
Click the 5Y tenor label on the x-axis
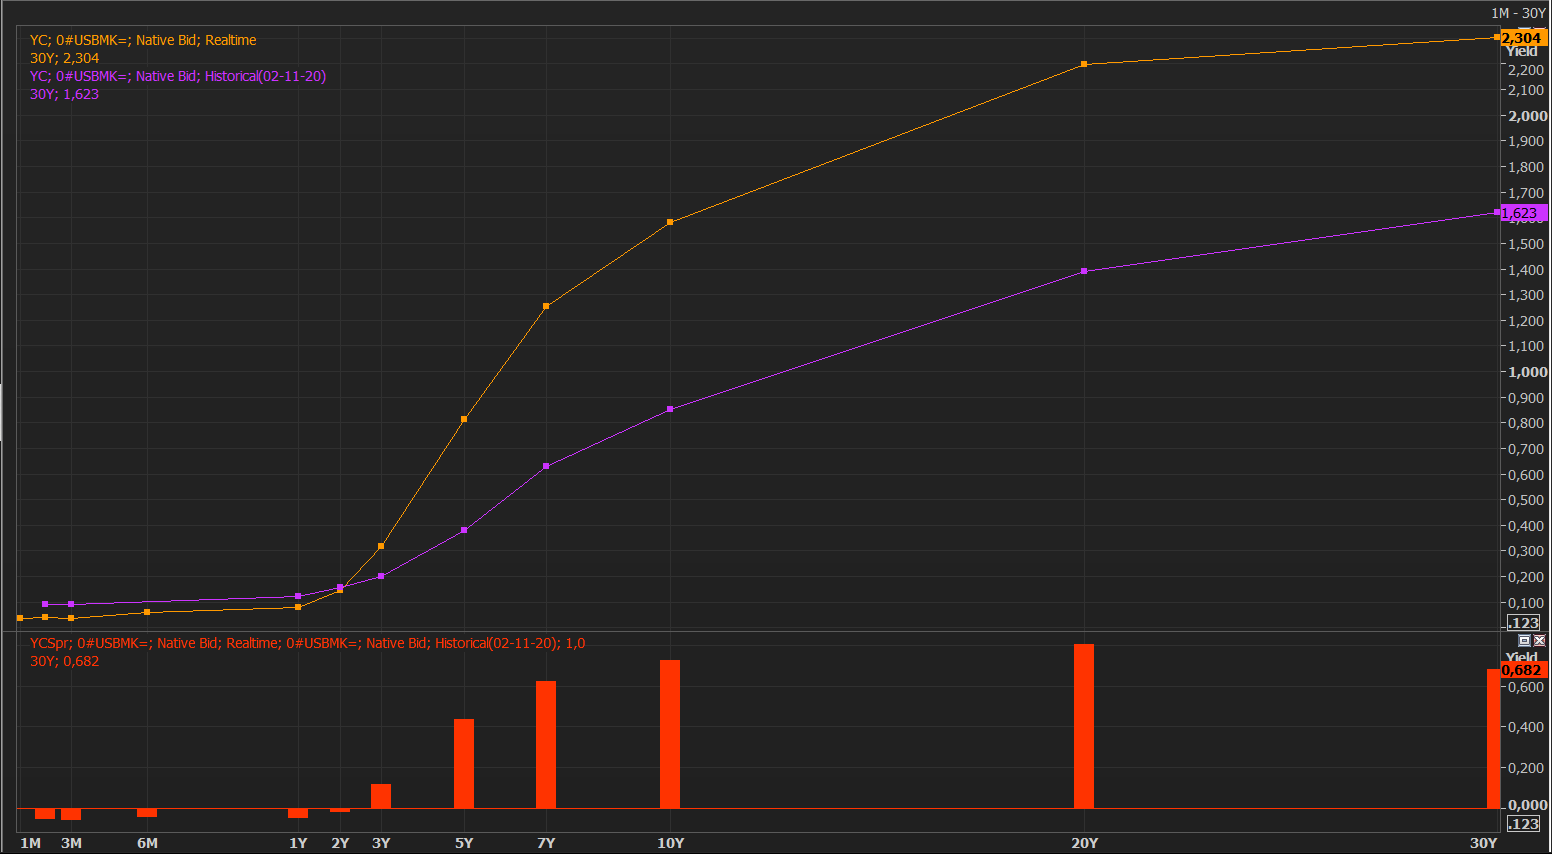coord(464,843)
